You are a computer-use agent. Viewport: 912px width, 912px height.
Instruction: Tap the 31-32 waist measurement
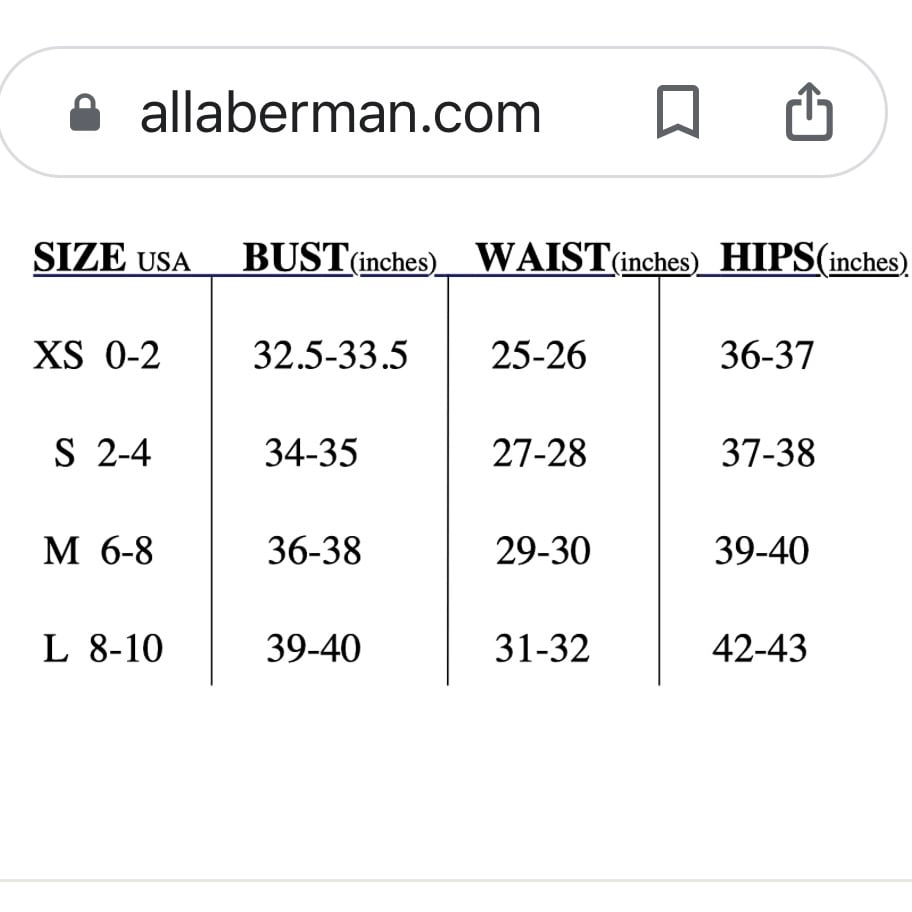(542, 649)
